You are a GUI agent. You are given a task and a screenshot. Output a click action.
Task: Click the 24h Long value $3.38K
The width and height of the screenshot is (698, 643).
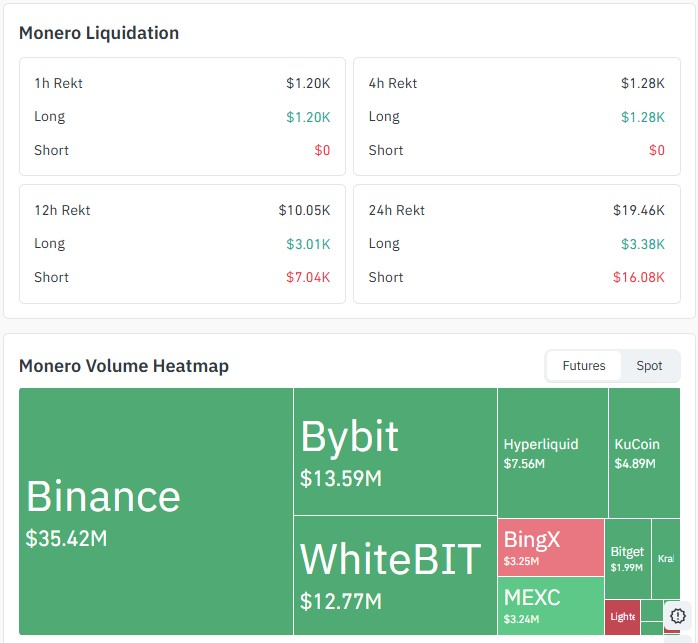click(x=643, y=244)
